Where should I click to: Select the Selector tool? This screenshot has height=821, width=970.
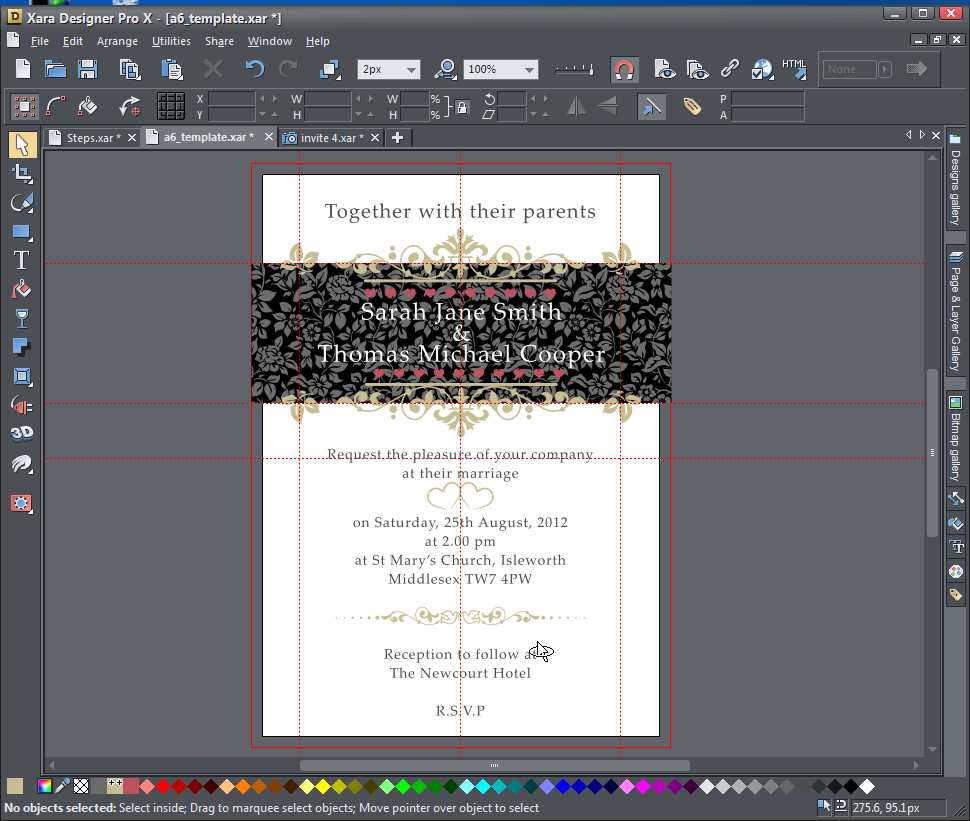pyautogui.click(x=21, y=145)
